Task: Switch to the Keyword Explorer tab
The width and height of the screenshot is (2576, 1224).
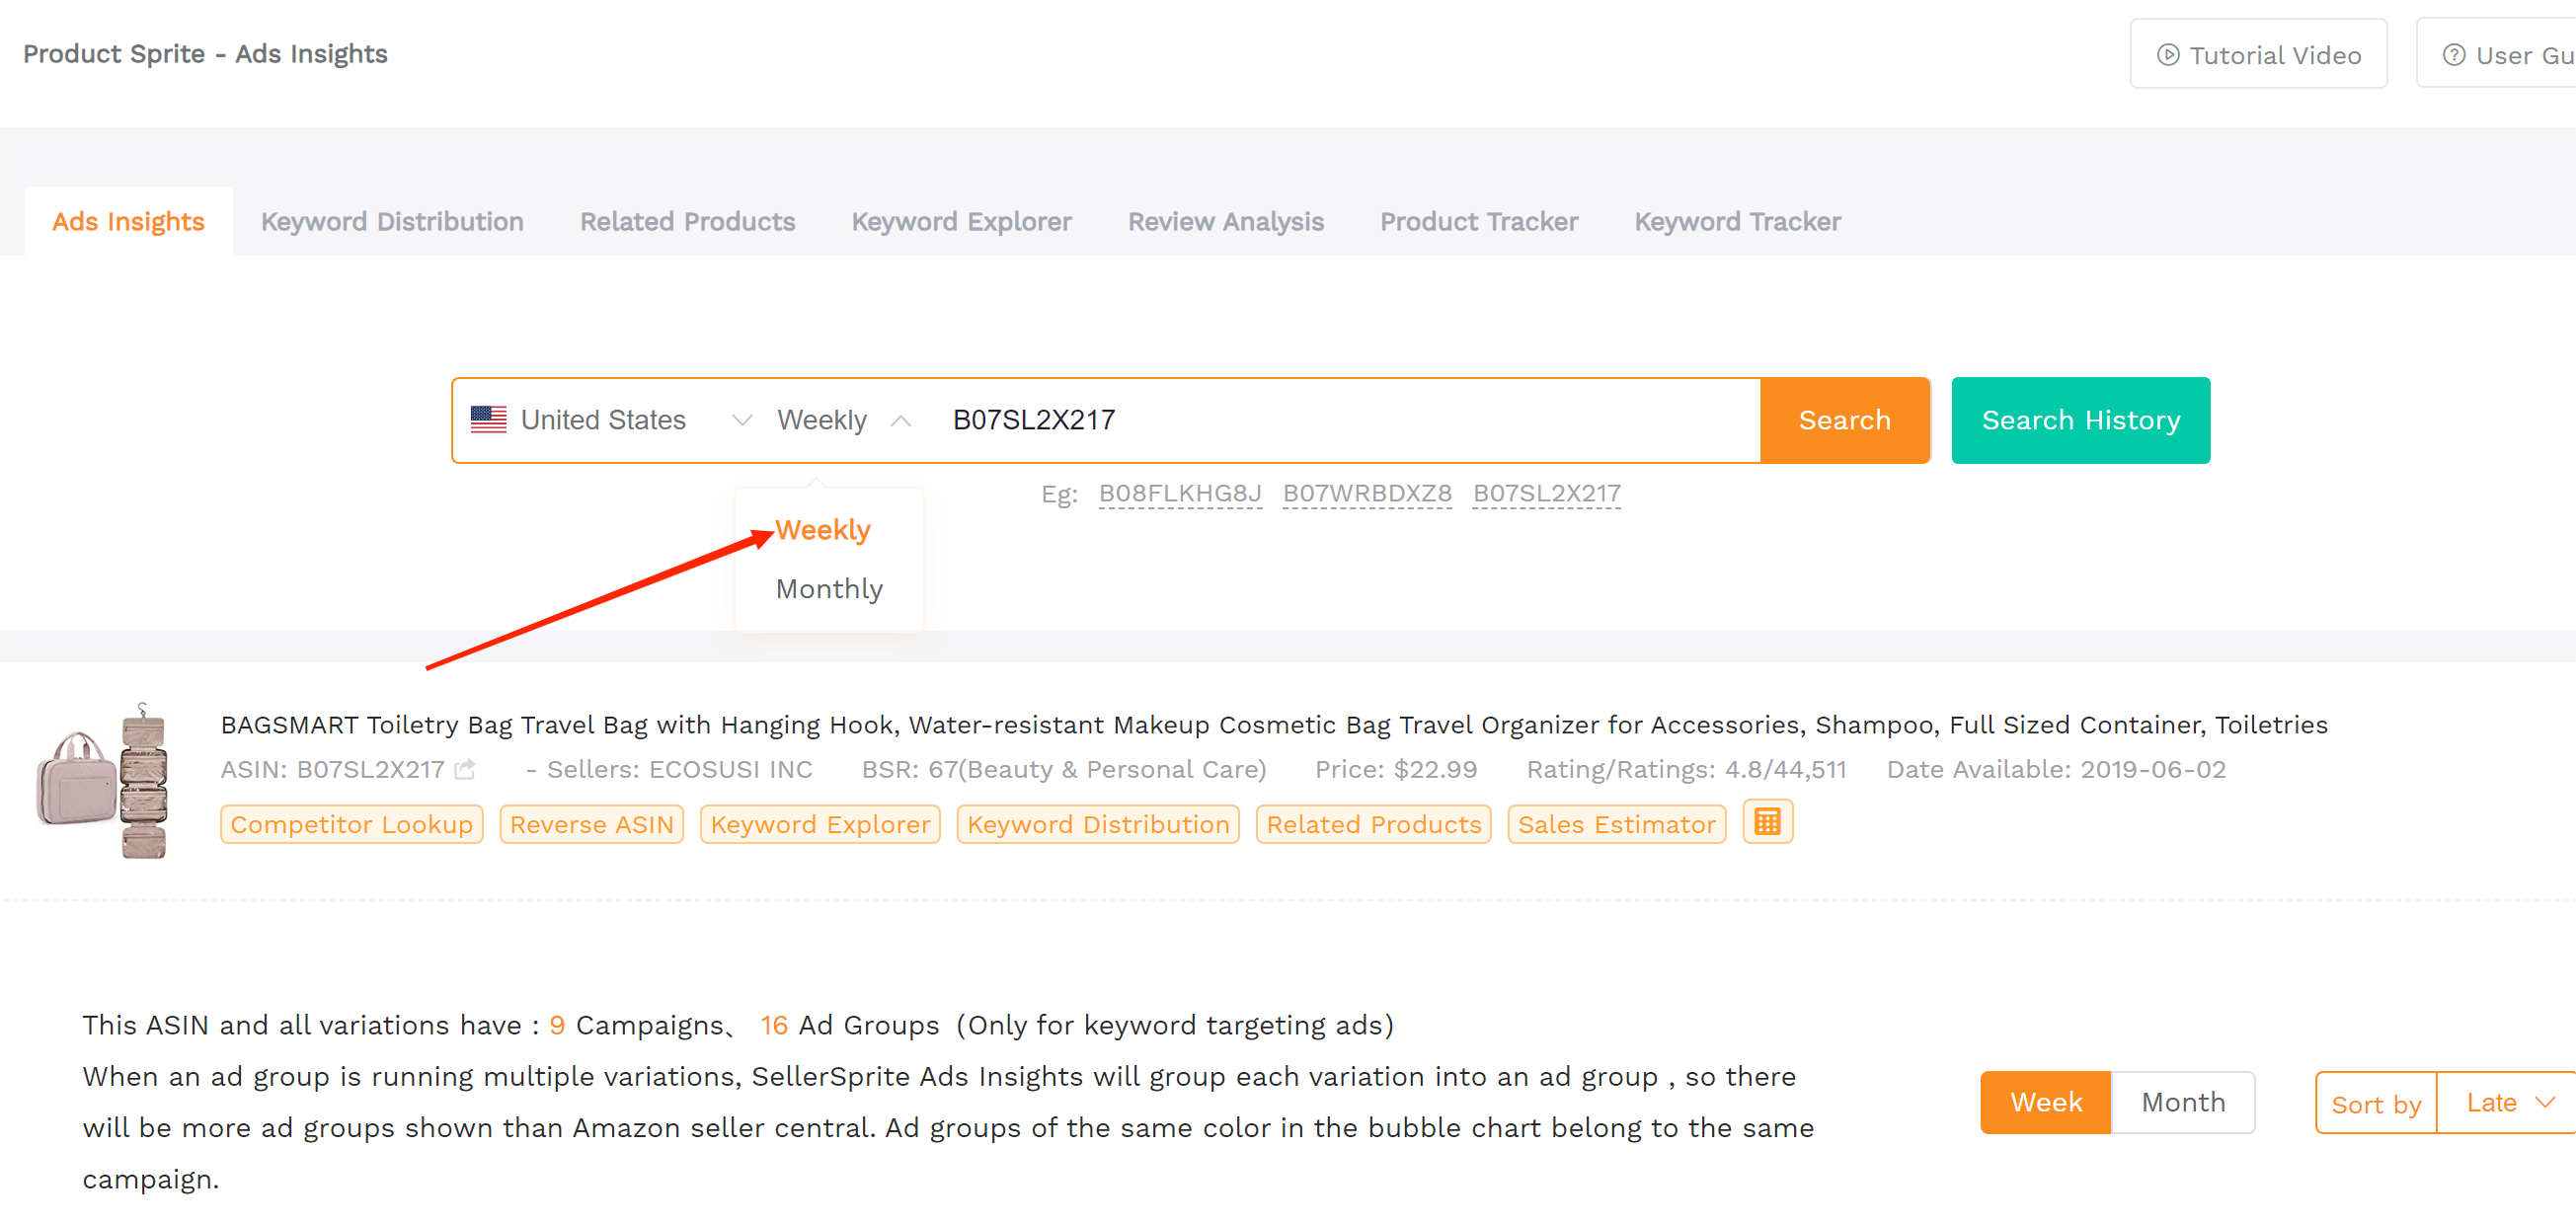Action: (x=961, y=221)
